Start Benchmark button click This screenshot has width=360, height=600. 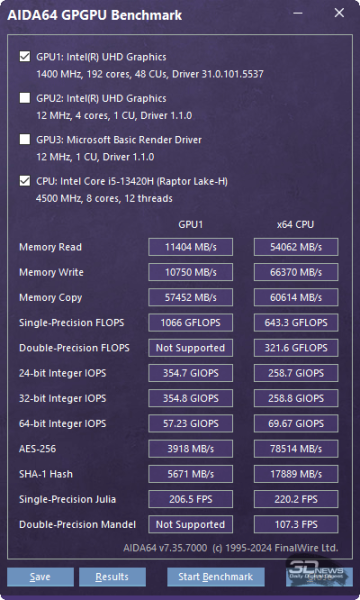215,577
